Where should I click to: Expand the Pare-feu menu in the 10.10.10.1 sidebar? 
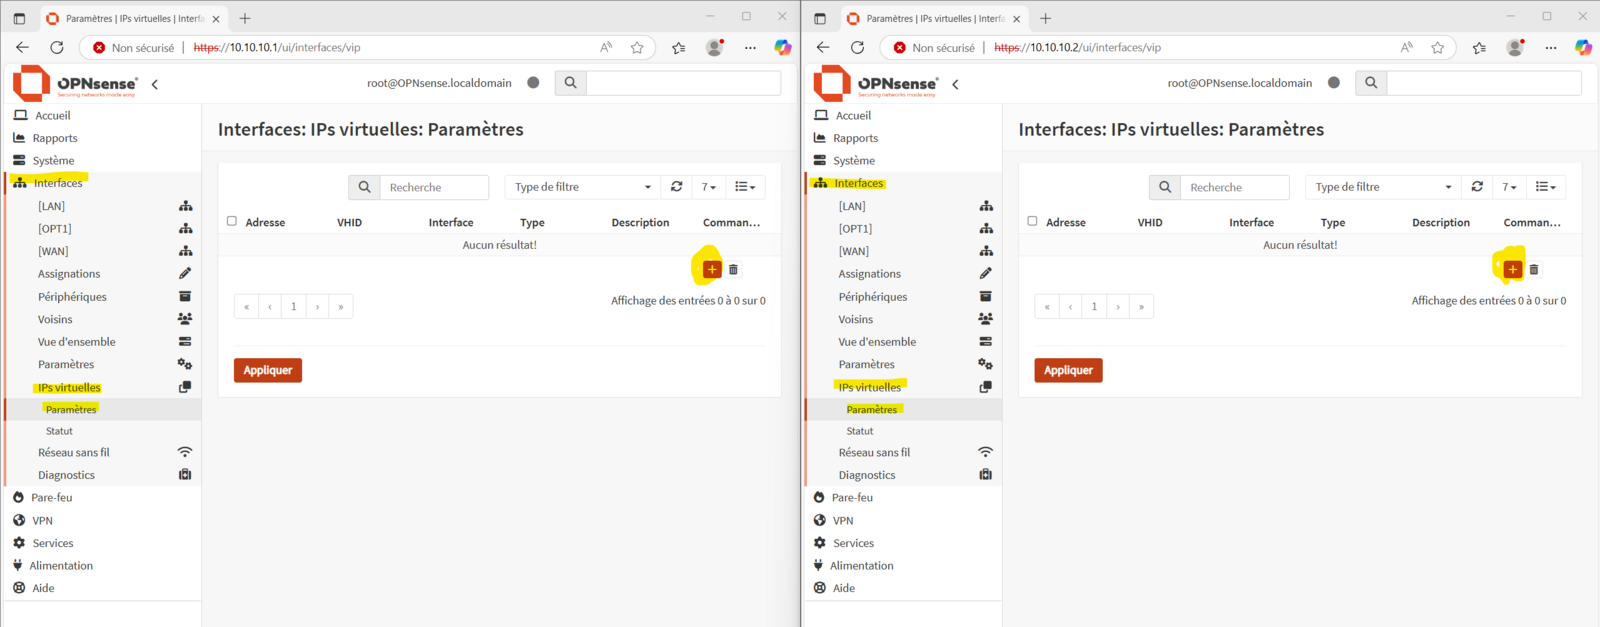(x=52, y=497)
